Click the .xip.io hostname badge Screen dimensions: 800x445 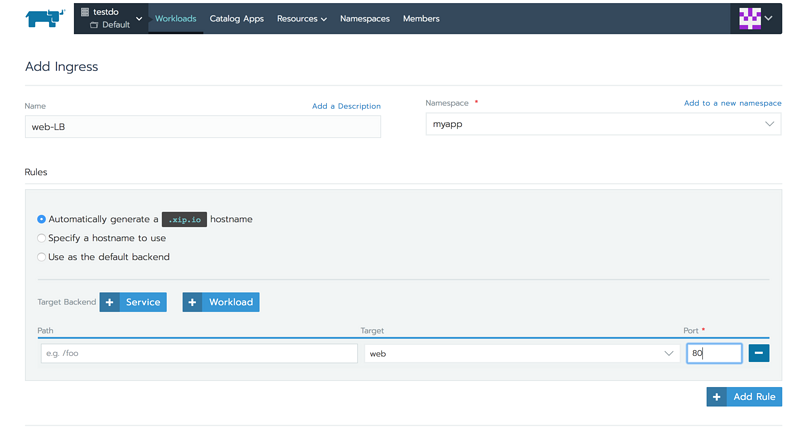184,219
